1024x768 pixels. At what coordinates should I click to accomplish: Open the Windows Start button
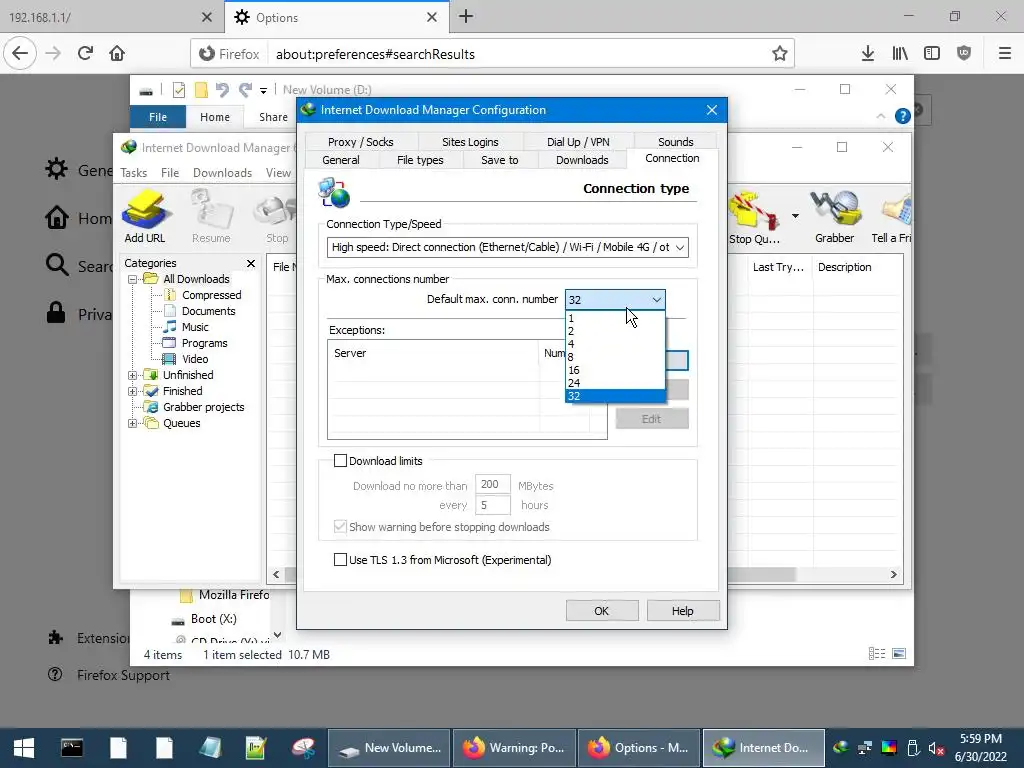[24, 748]
